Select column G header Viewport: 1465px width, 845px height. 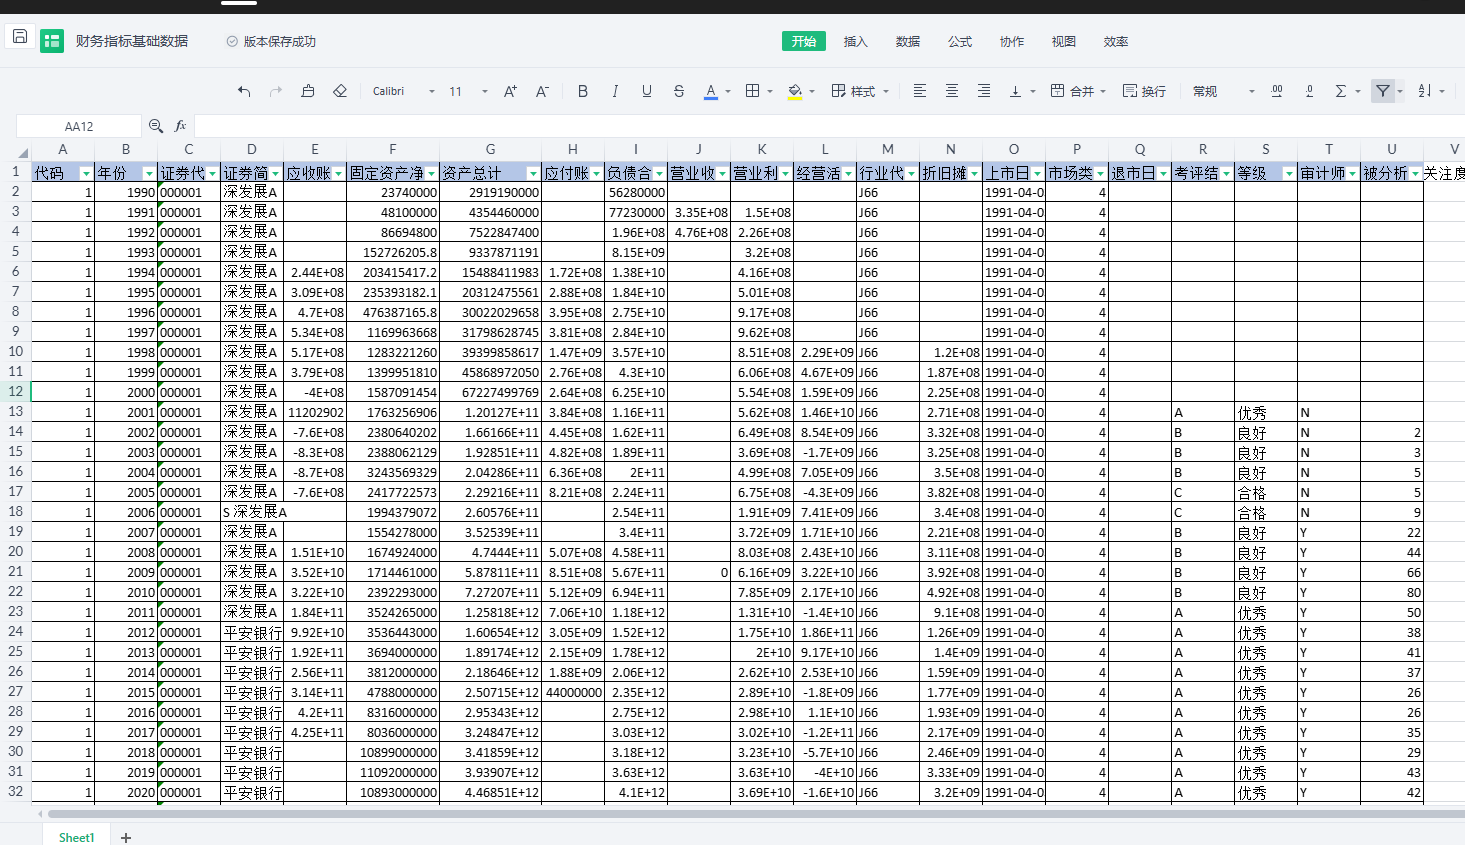point(491,149)
